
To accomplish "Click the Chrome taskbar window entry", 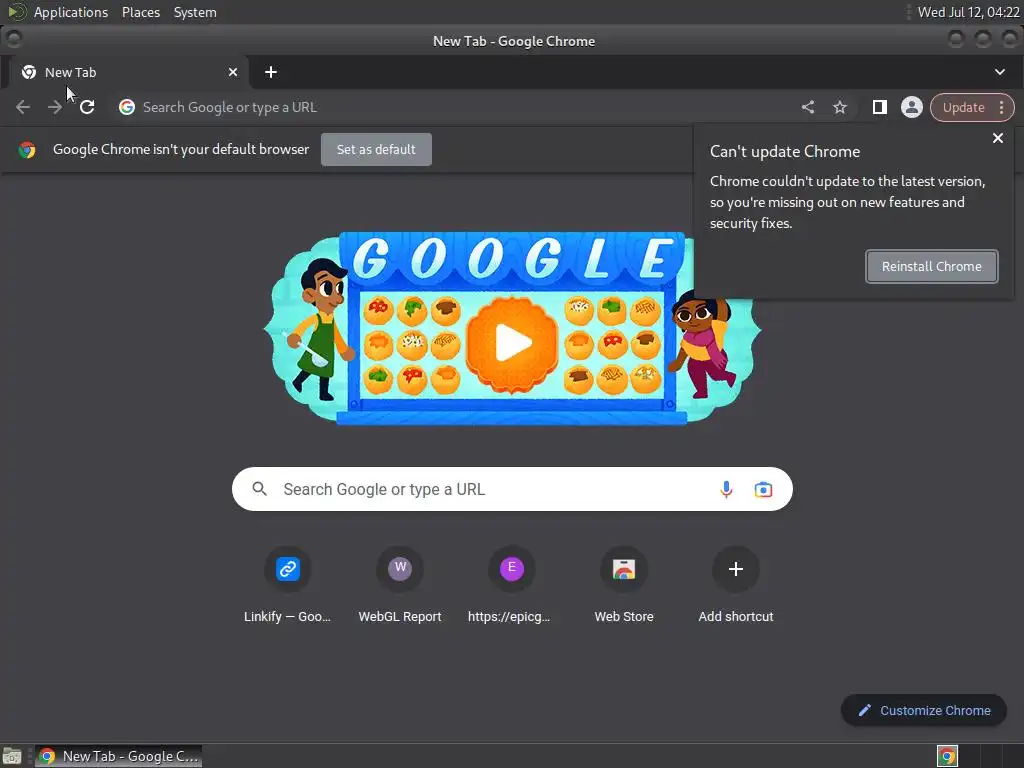I will (x=118, y=756).
